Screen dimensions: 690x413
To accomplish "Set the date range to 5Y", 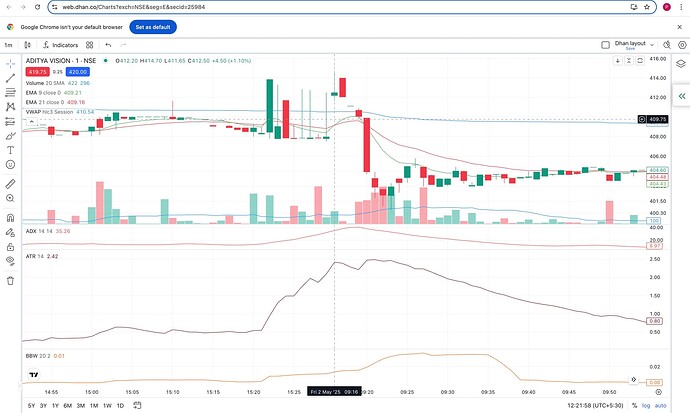I will tap(31, 406).
